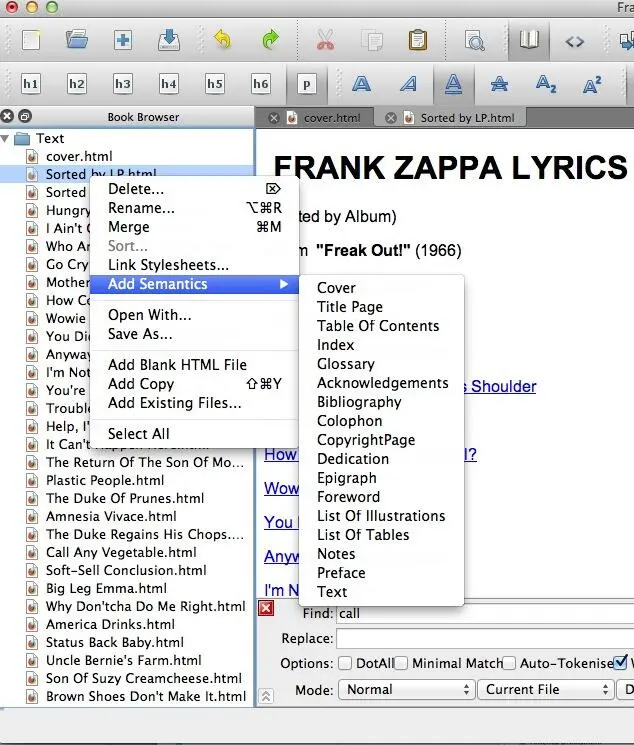The height and width of the screenshot is (745, 634).
Task: Expand the Add Semantics submenu arrow
Action: coord(284,284)
